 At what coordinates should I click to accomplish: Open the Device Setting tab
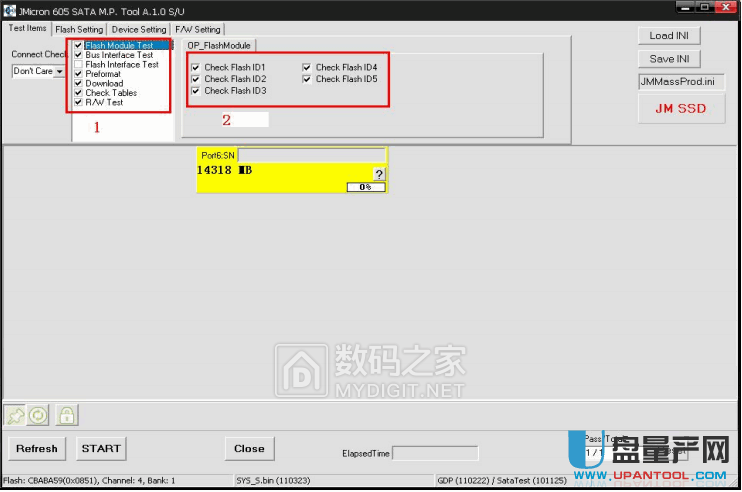click(x=139, y=29)
